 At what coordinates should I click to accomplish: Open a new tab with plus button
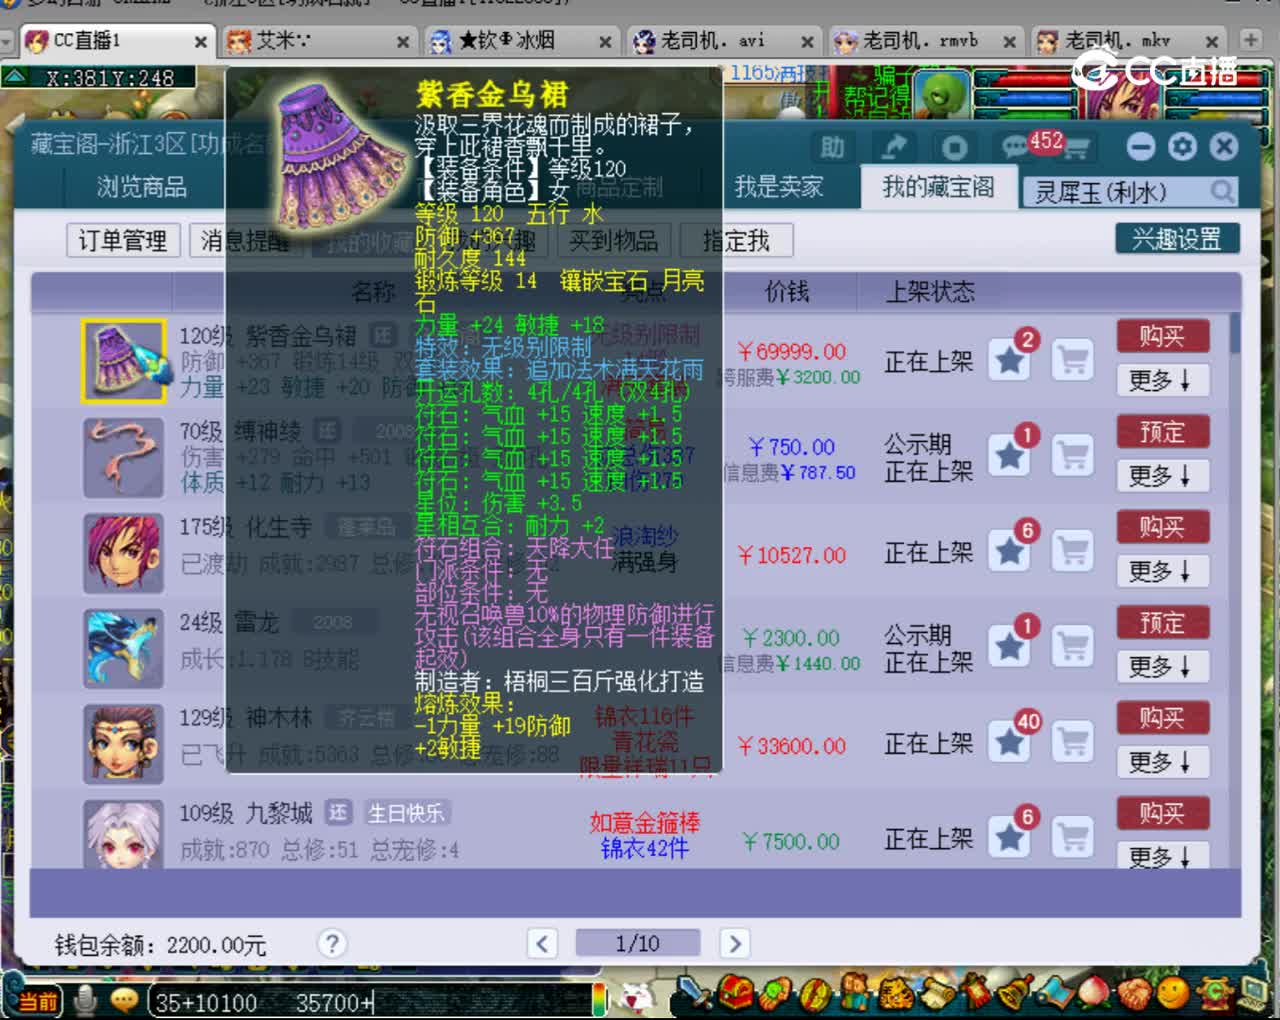click(x=1250, y=39)
